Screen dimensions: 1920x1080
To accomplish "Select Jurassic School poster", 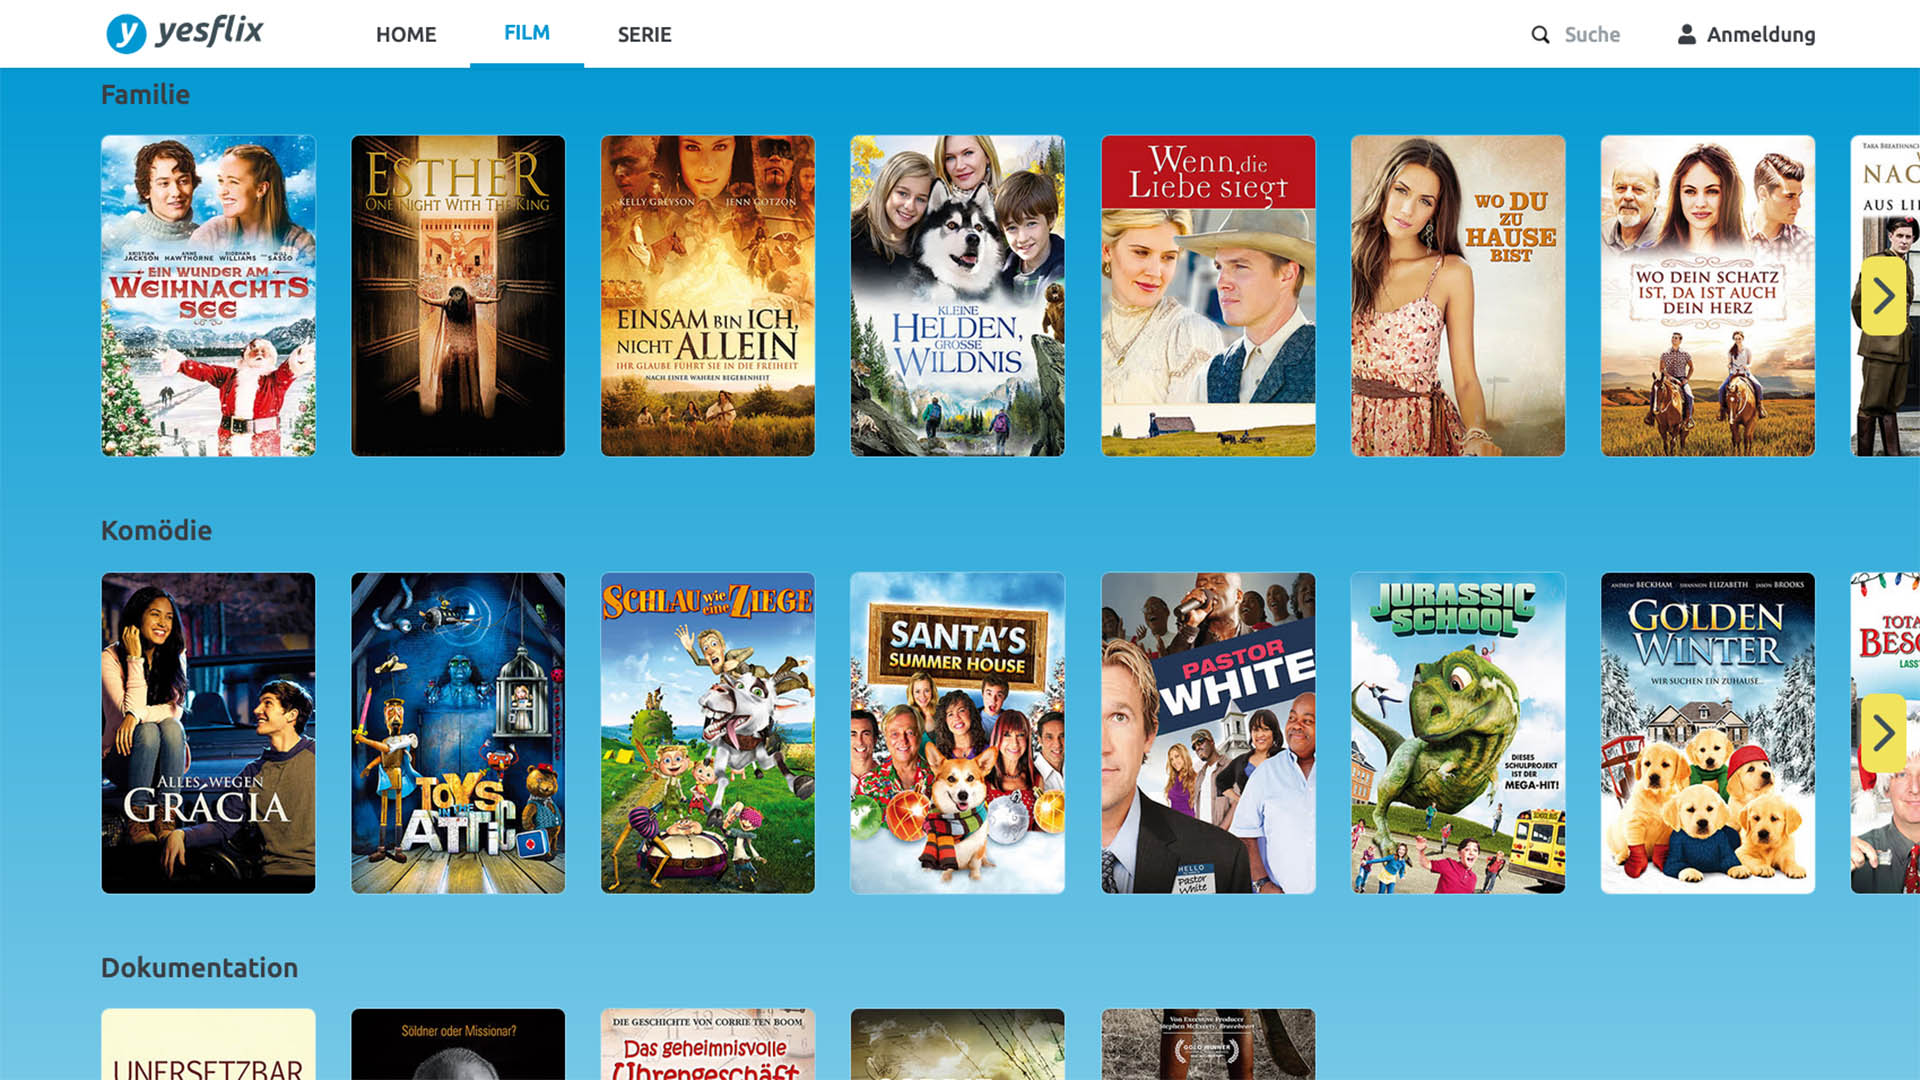I will pyautogui.click(x=1458, y=733).
